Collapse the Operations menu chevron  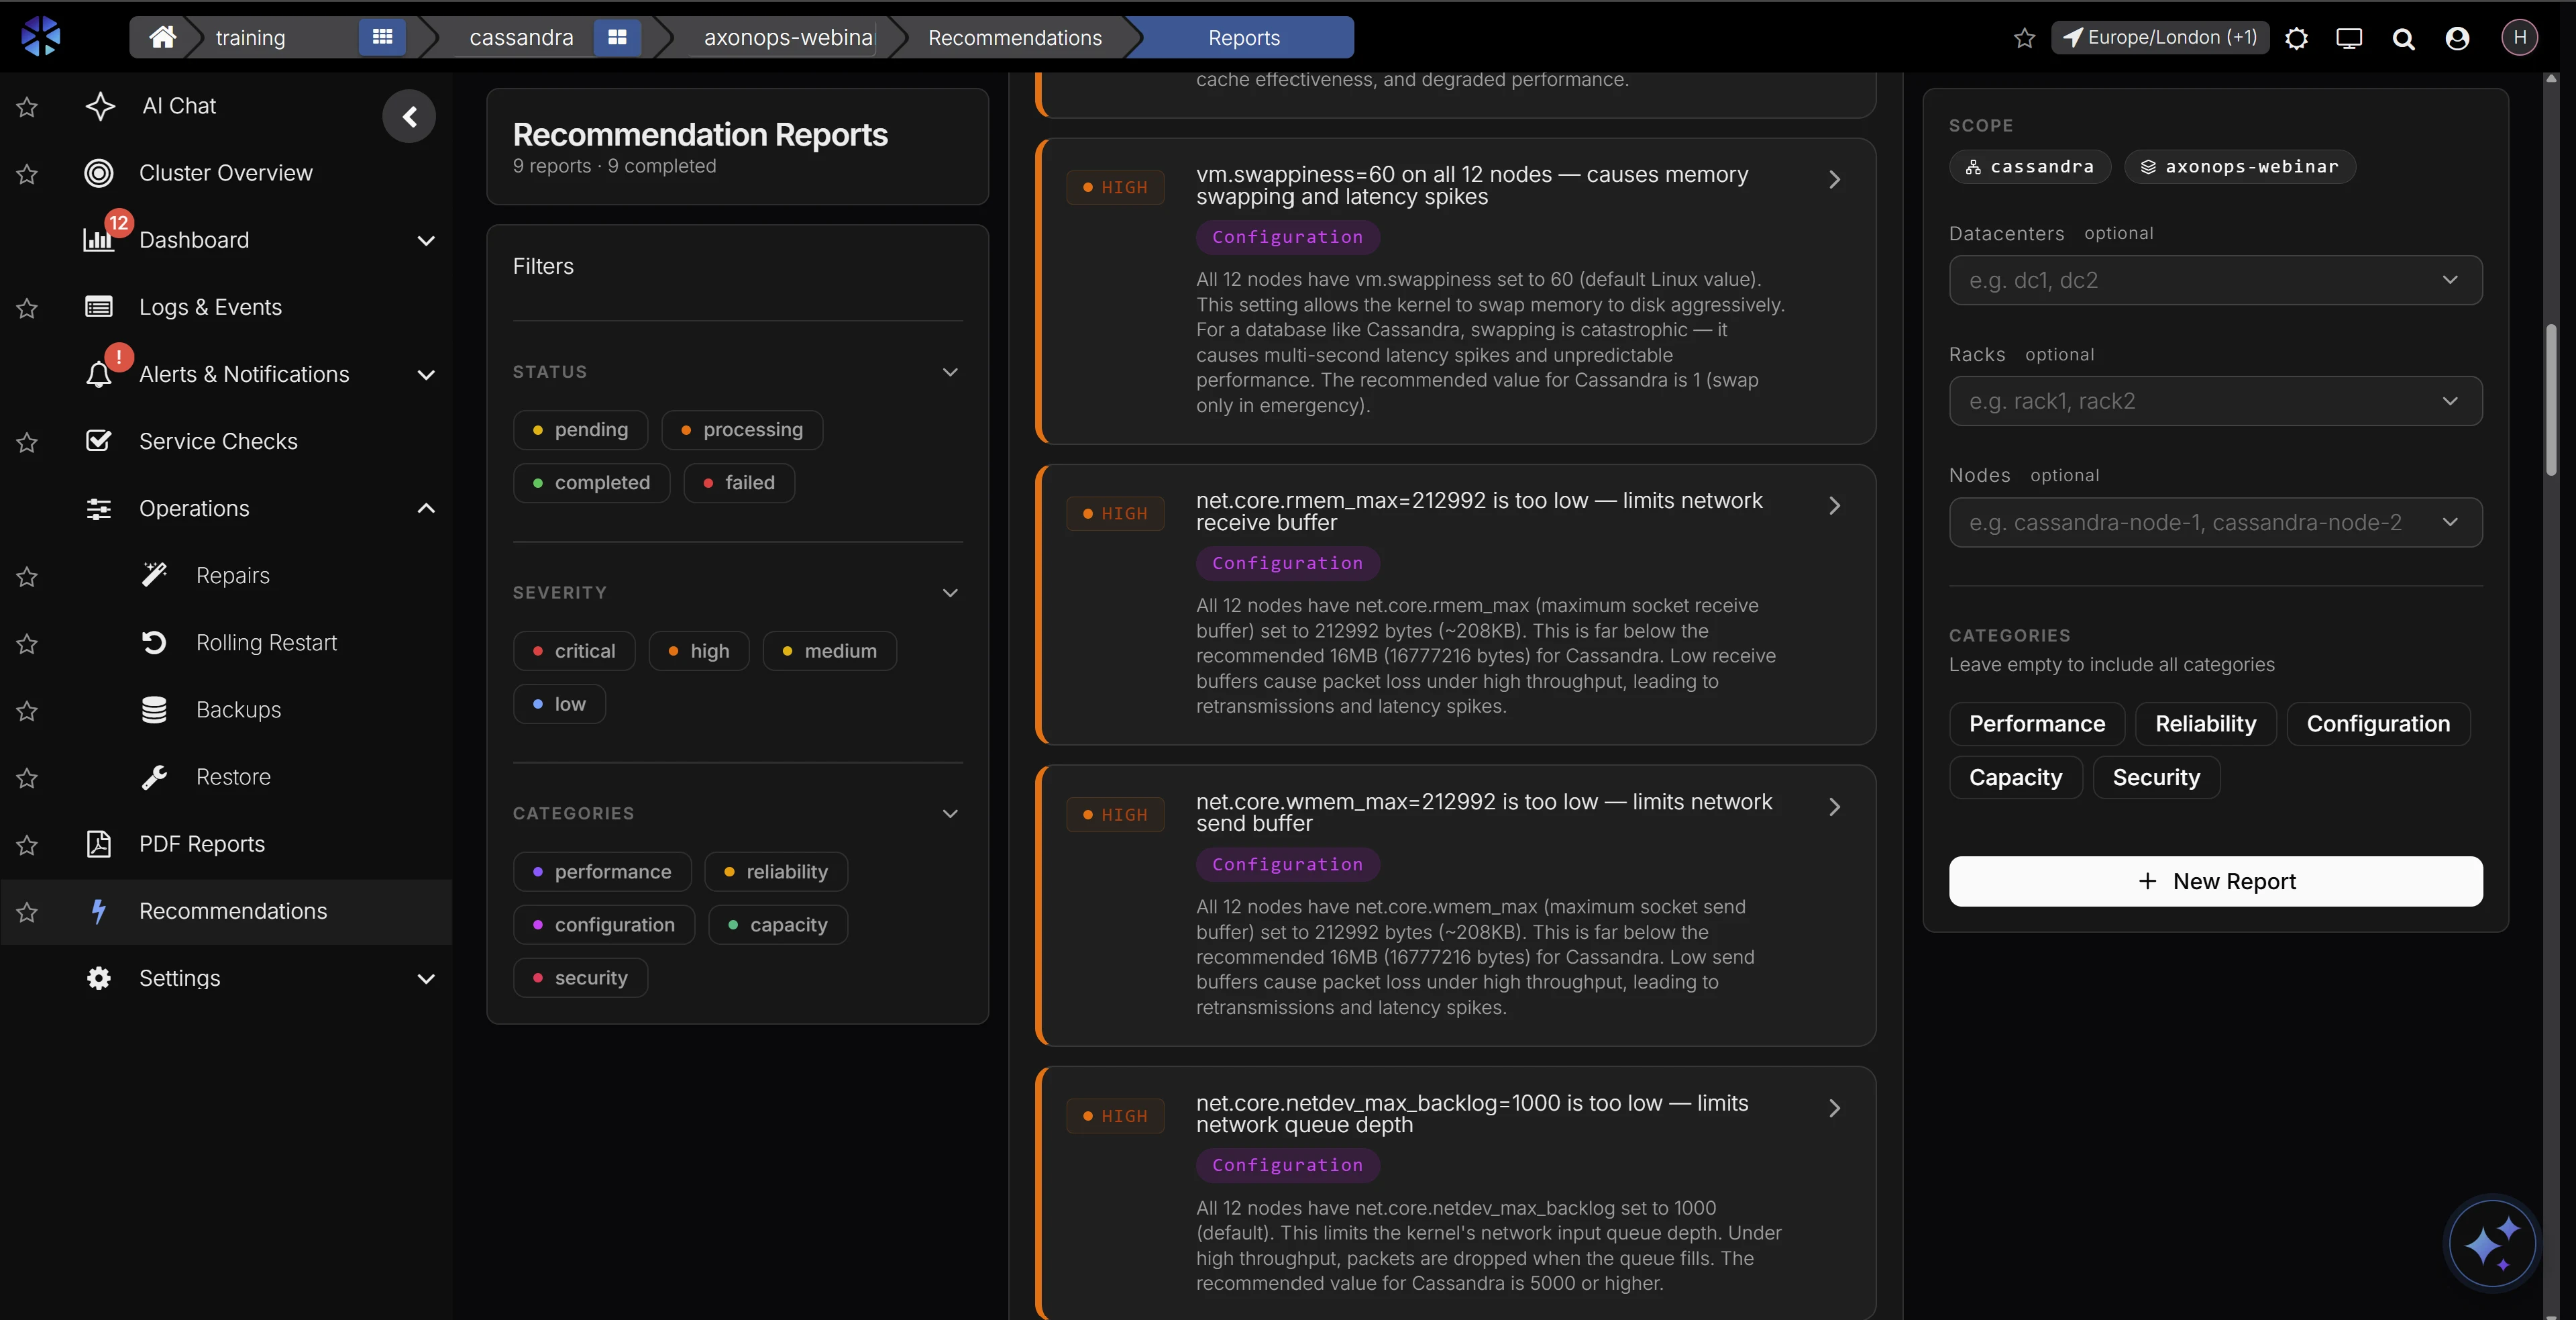point(426,508)
